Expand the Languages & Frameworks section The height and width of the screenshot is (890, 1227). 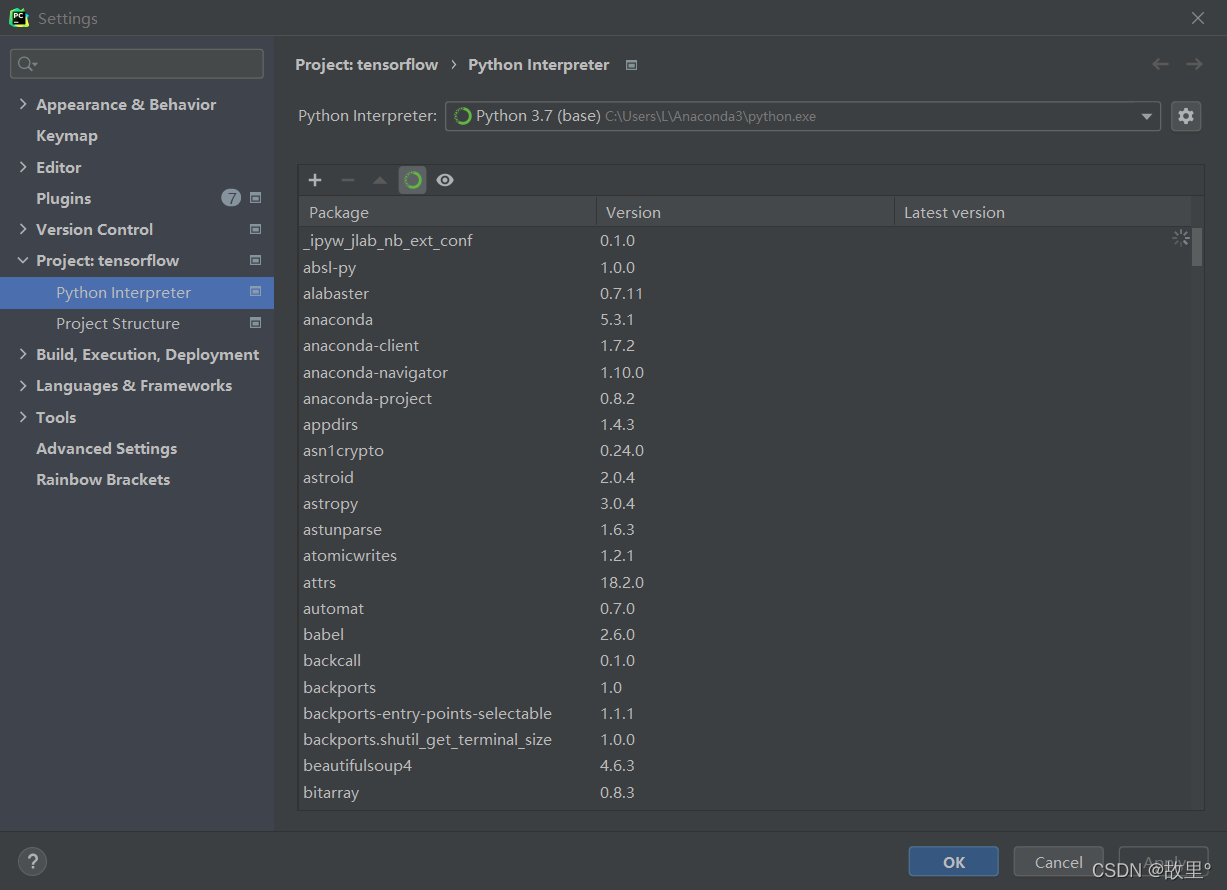click(23, 385)
